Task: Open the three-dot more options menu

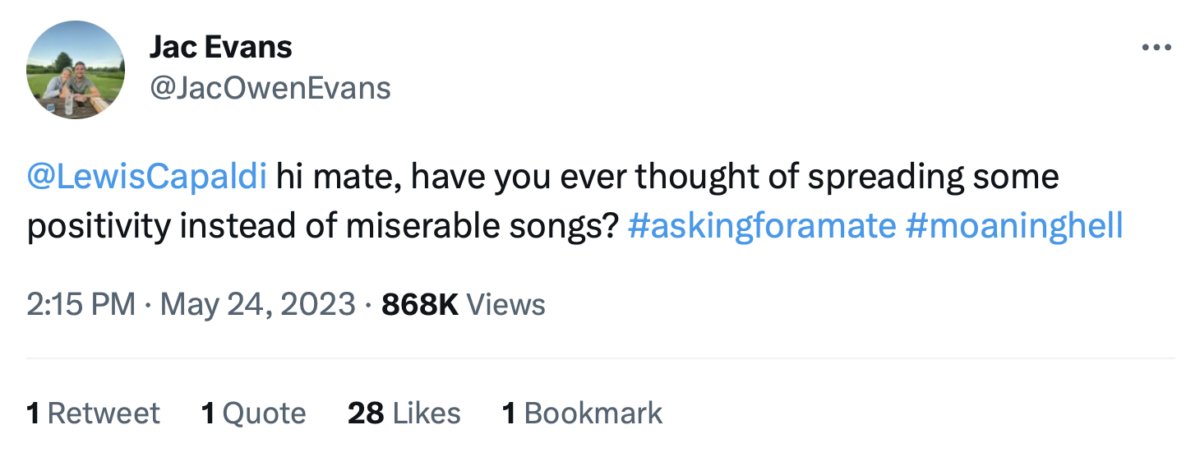Action: 1156,48
